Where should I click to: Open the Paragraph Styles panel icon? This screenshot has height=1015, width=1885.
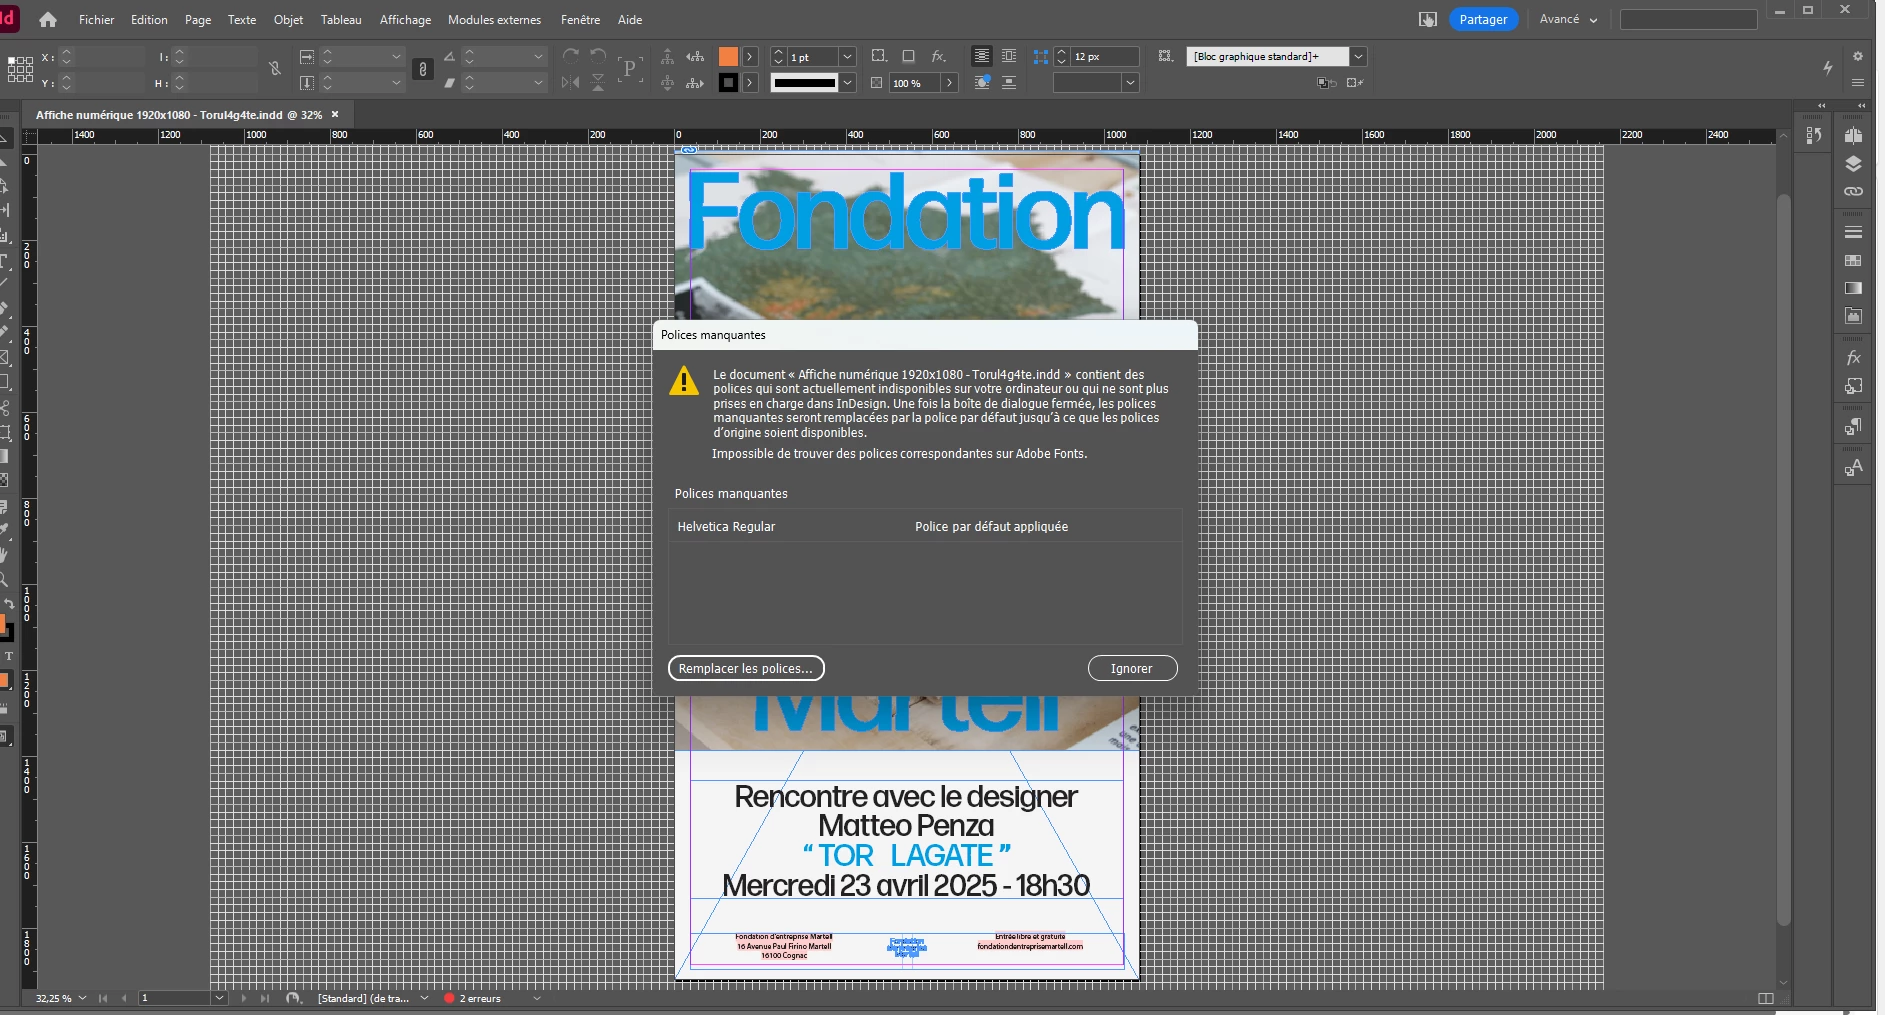click(1853, 427)
